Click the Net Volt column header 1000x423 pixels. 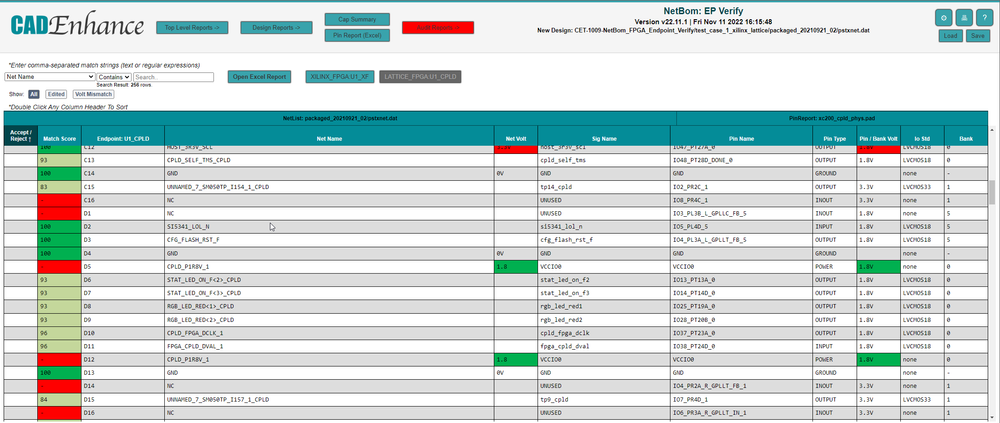(516, 137)
